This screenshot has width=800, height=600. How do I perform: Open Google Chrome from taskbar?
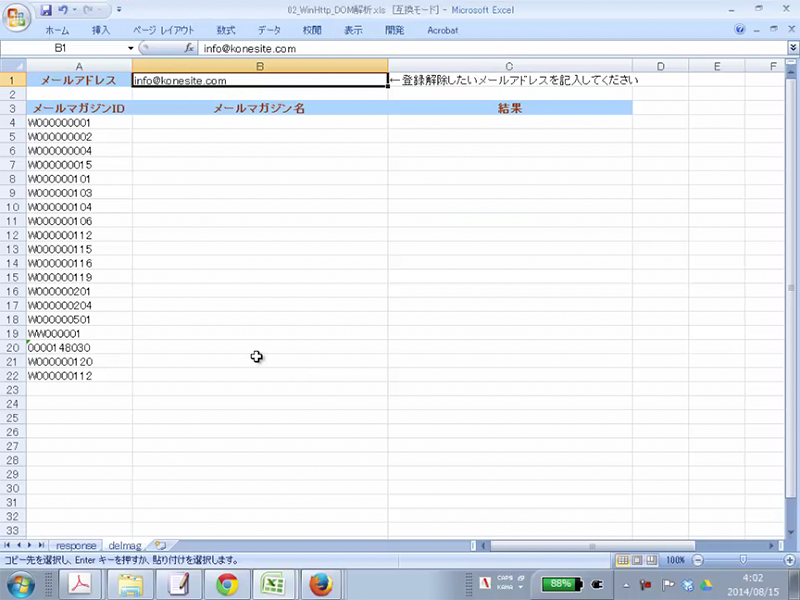pos(227,584)
